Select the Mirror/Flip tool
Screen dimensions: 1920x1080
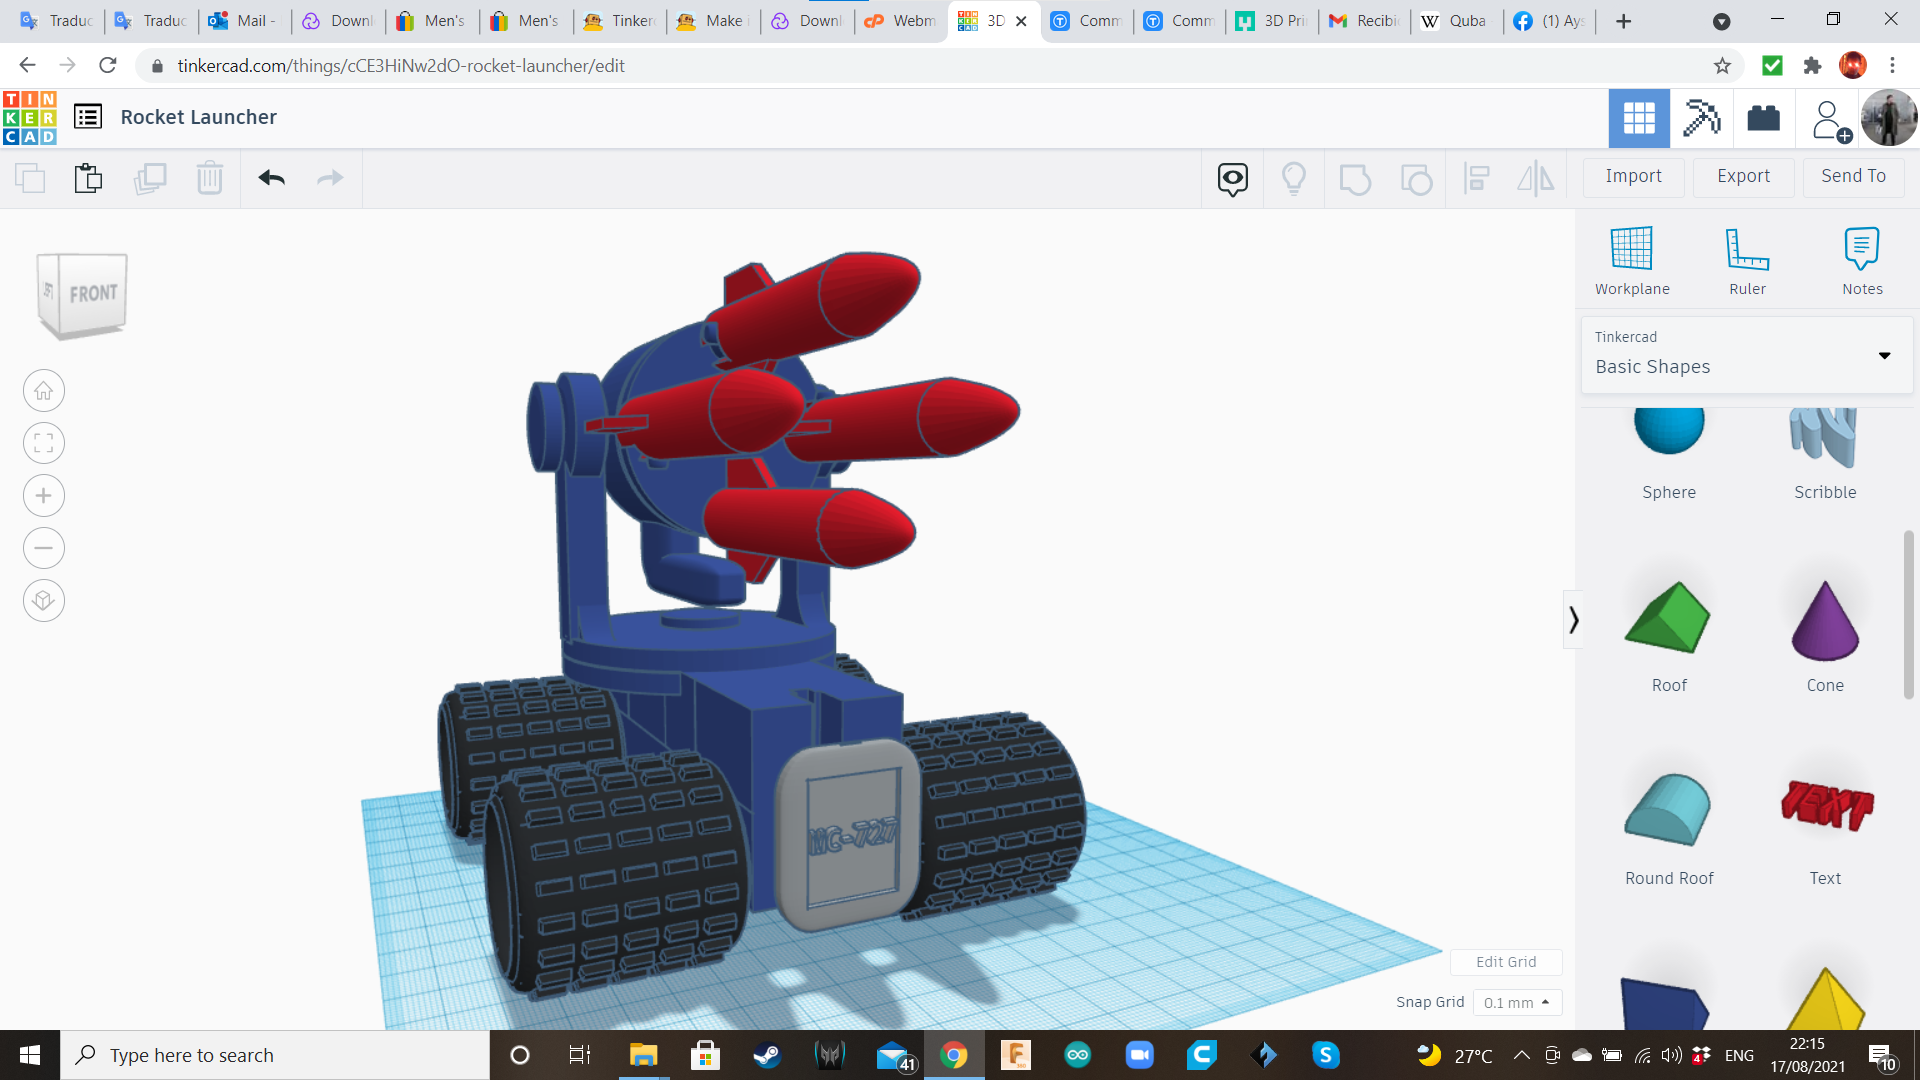(x=1536, y=178)
